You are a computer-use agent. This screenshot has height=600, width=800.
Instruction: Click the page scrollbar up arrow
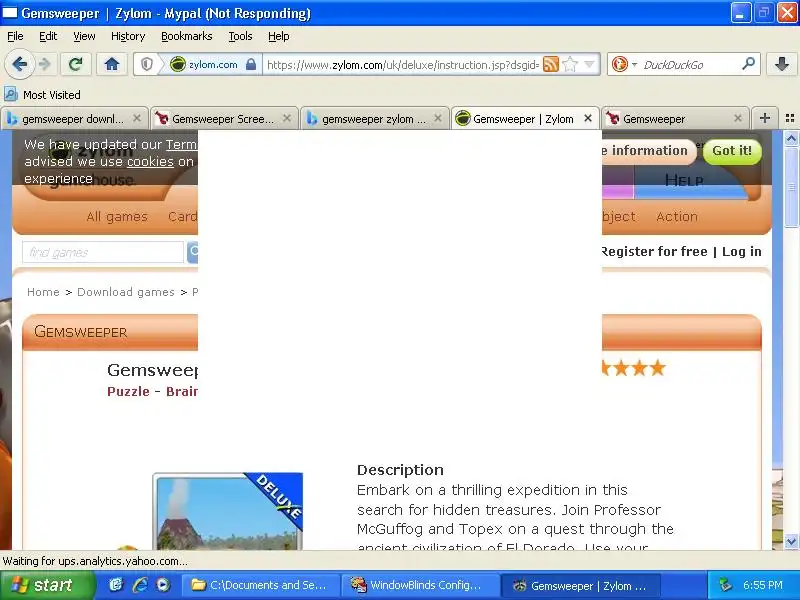coord(791,138)
